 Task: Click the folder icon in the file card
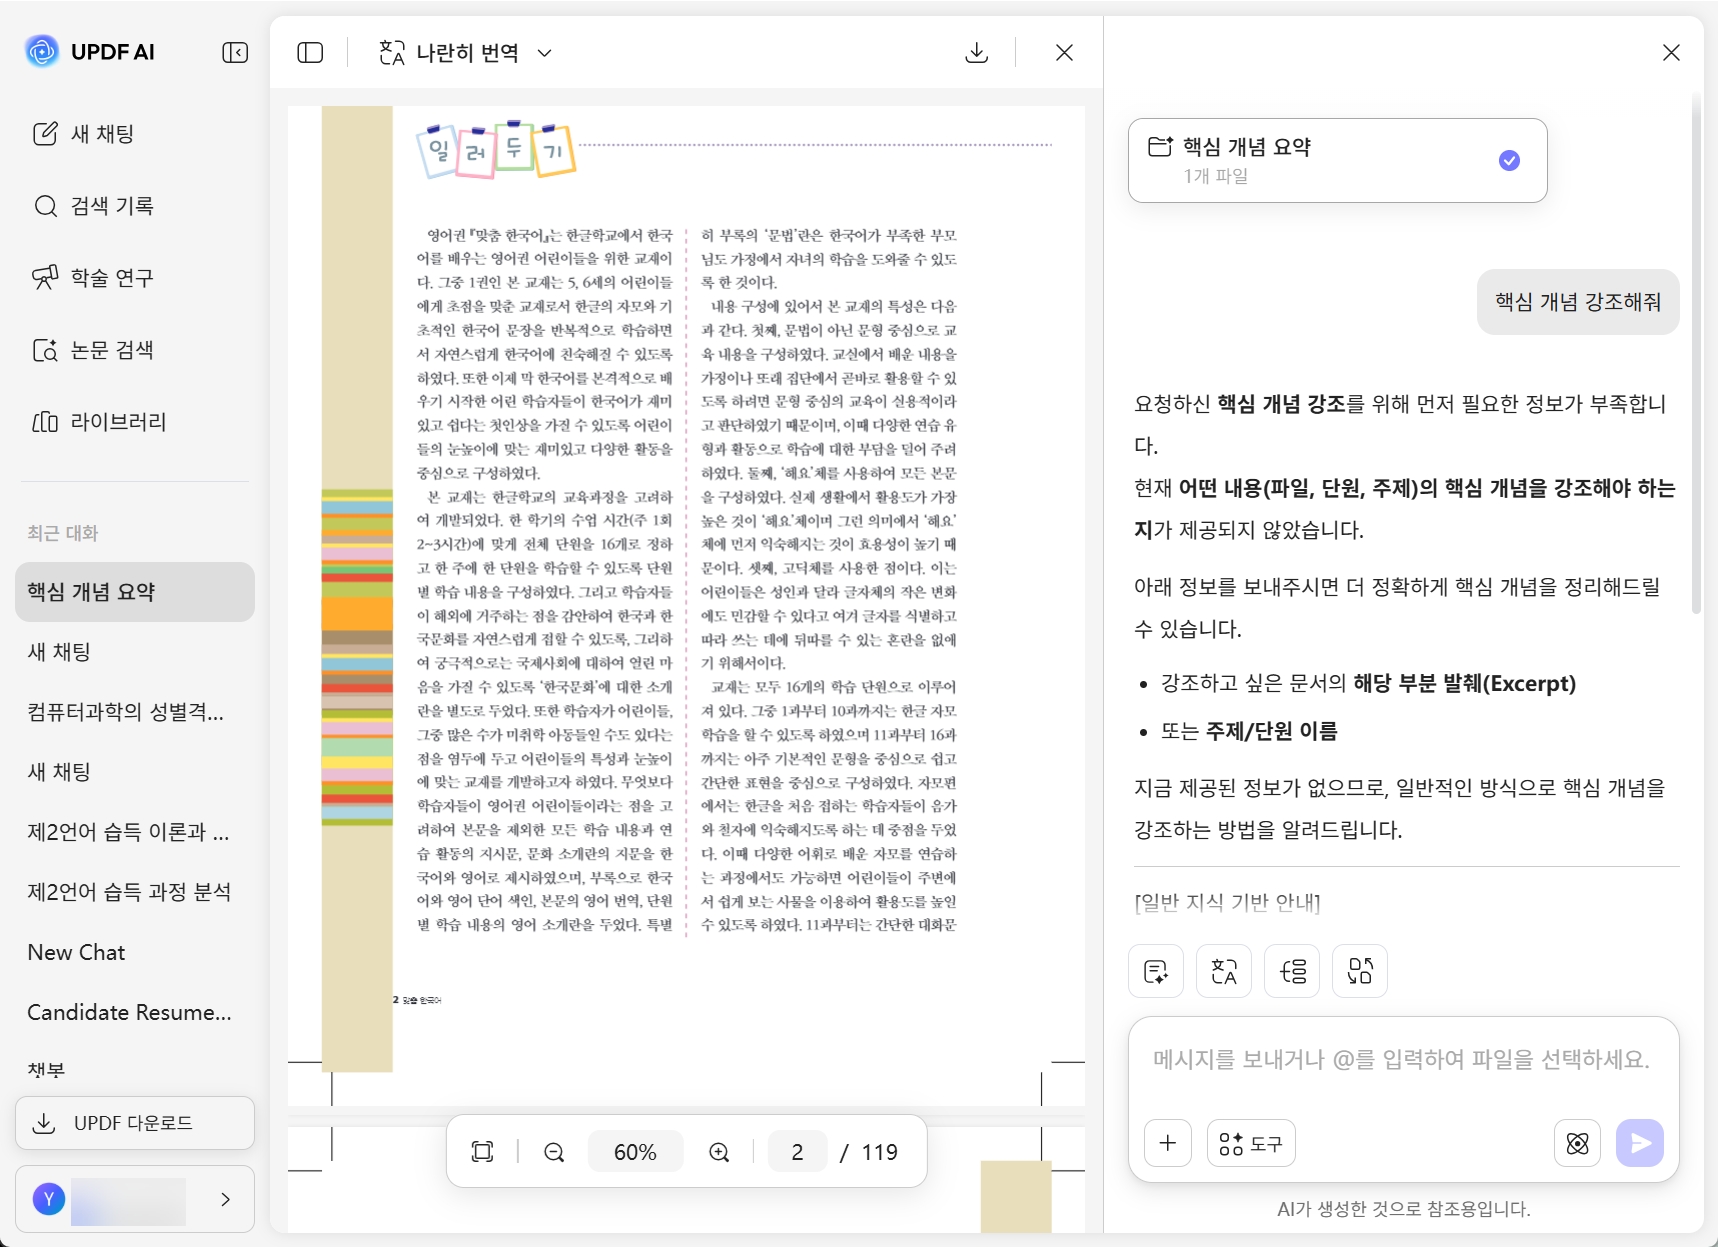(1160, 146)
